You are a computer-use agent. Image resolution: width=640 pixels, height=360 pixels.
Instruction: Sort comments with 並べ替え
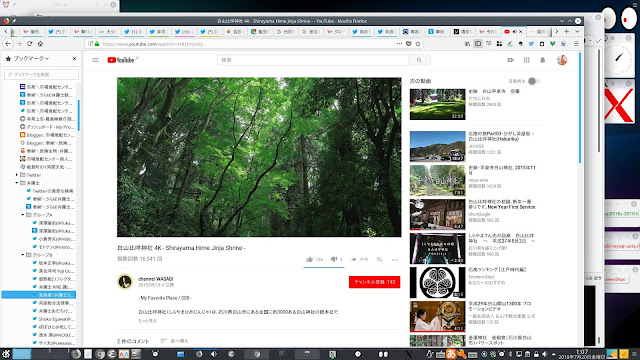tap(175, 341)
